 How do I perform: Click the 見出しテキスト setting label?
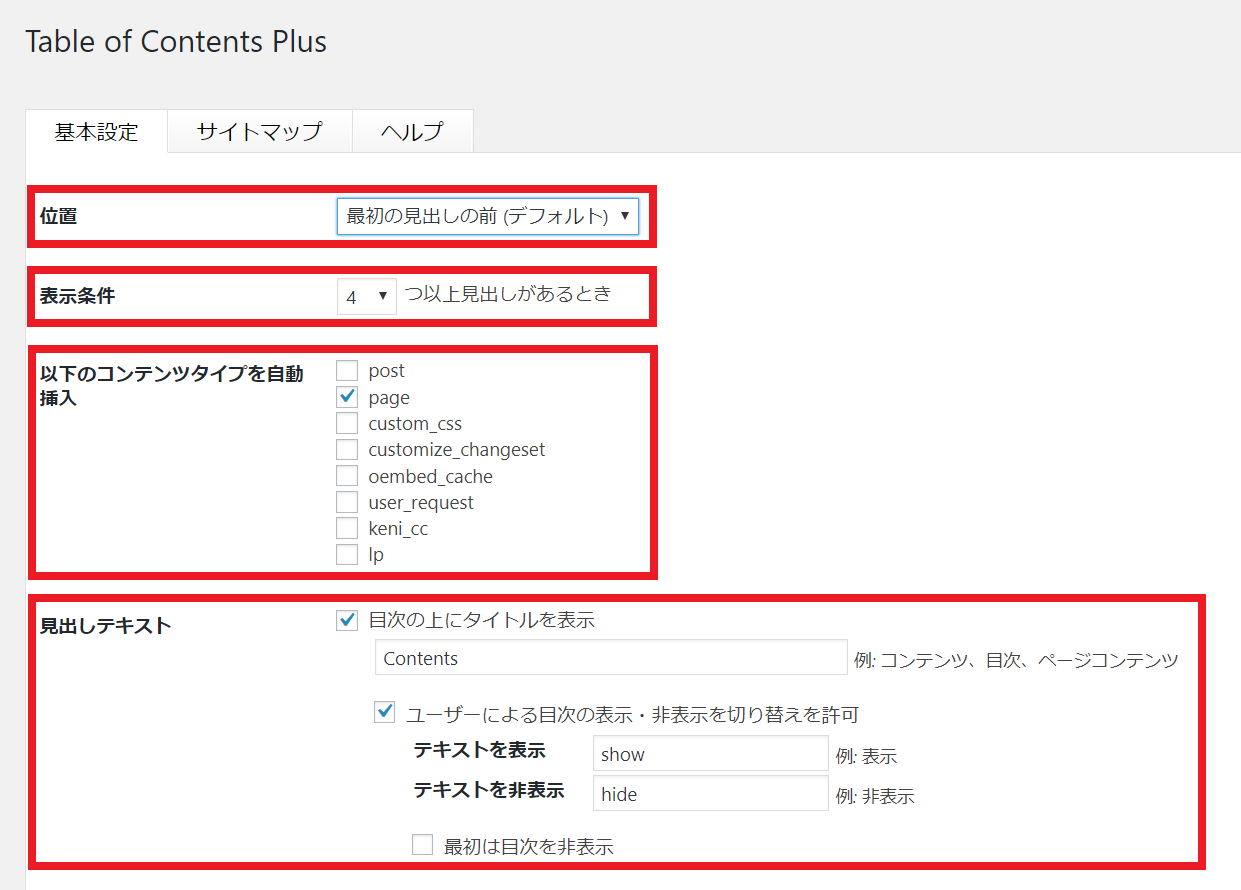click(x=105, y=626)
